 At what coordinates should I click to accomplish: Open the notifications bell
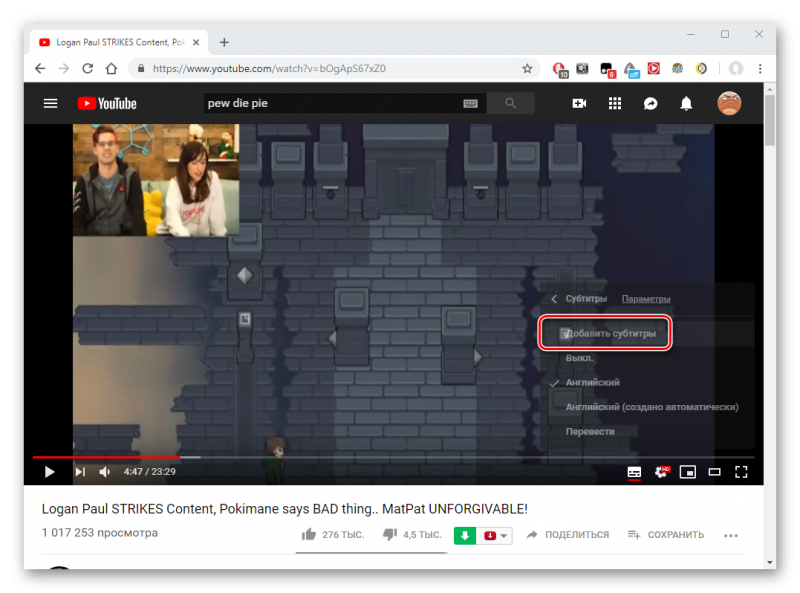[x=686, y=104]
